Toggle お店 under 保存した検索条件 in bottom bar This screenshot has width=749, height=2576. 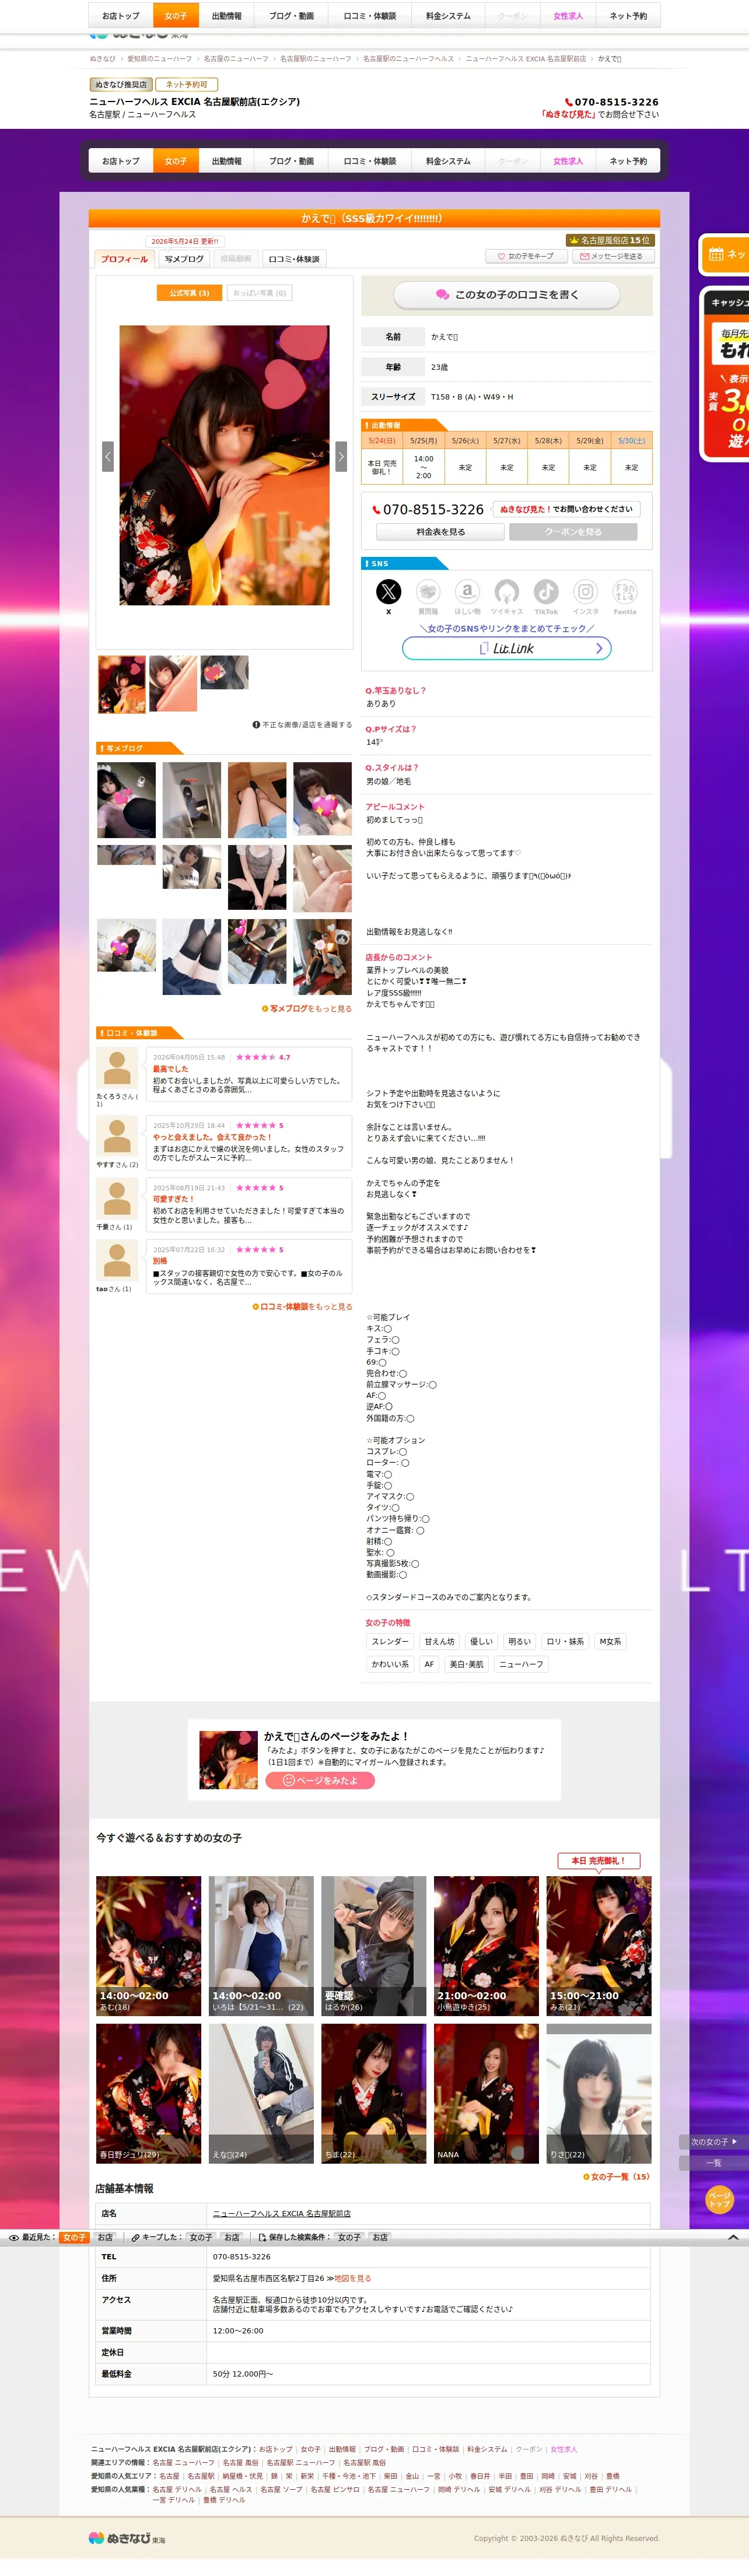[380, 2237]
